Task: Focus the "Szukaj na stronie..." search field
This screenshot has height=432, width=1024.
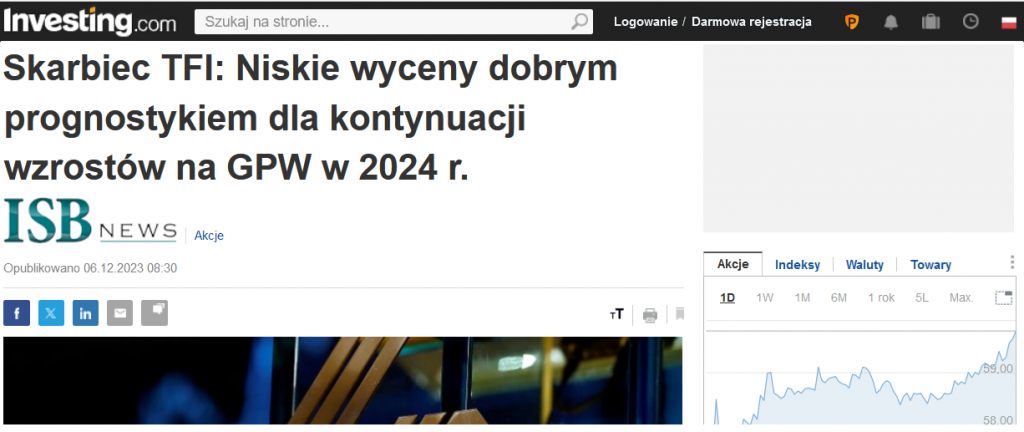Action: 394,22
